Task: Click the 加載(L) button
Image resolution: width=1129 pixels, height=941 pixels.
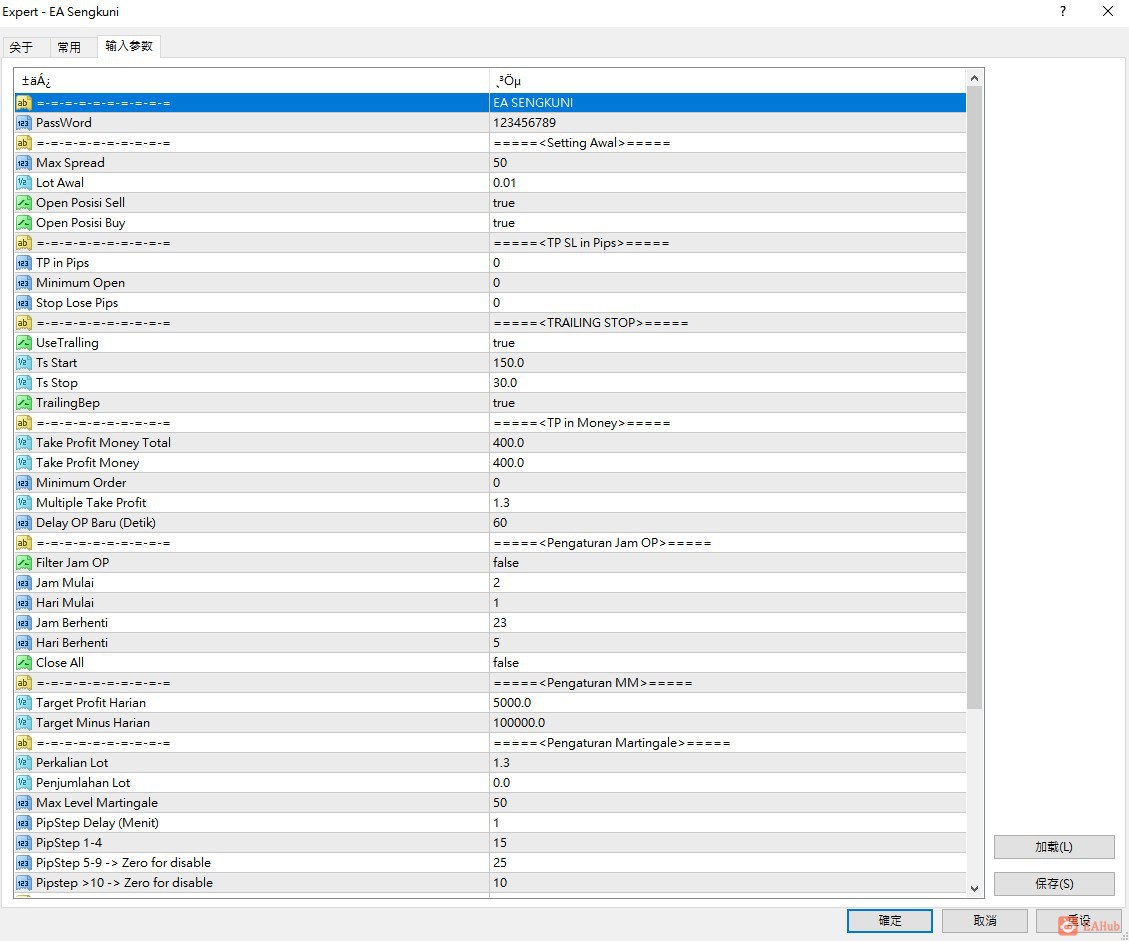Action: [x=1054, y=847]
